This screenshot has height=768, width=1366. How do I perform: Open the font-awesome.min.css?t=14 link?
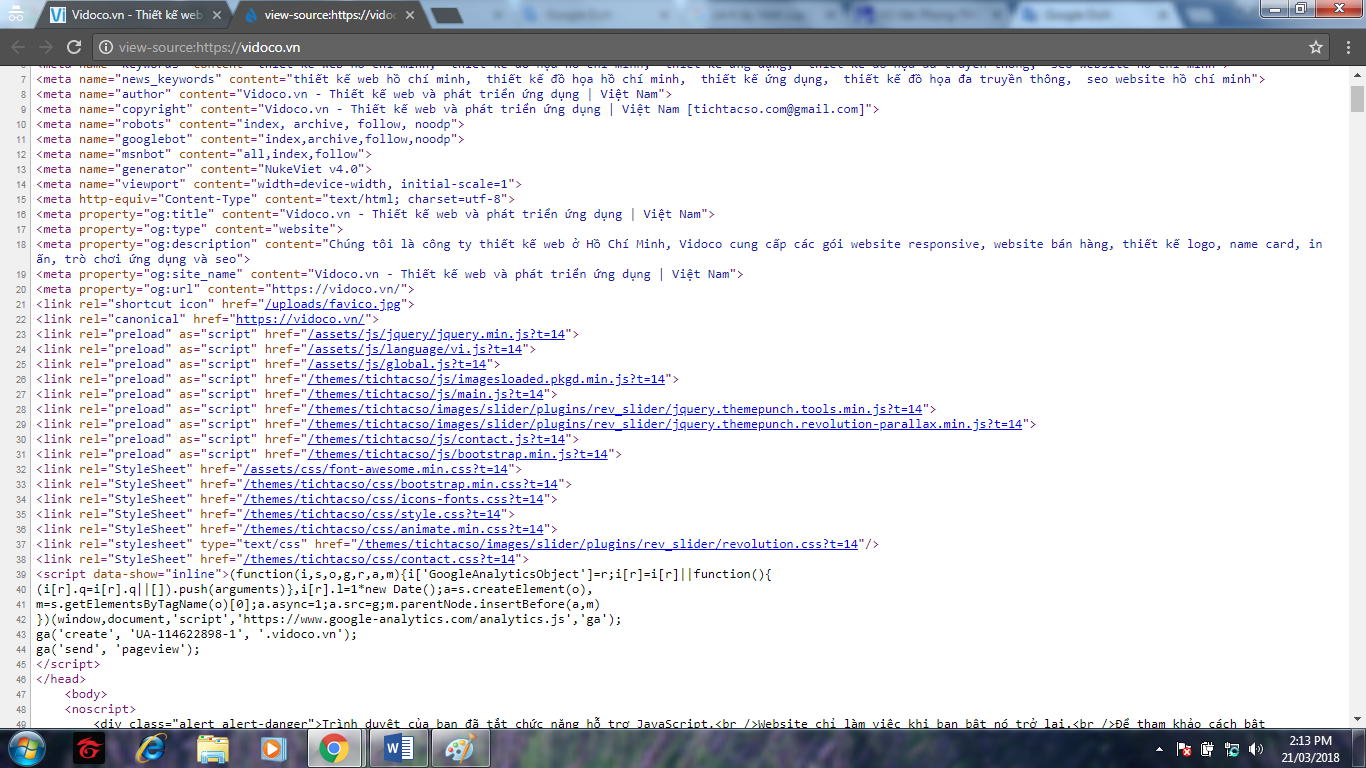378,469
